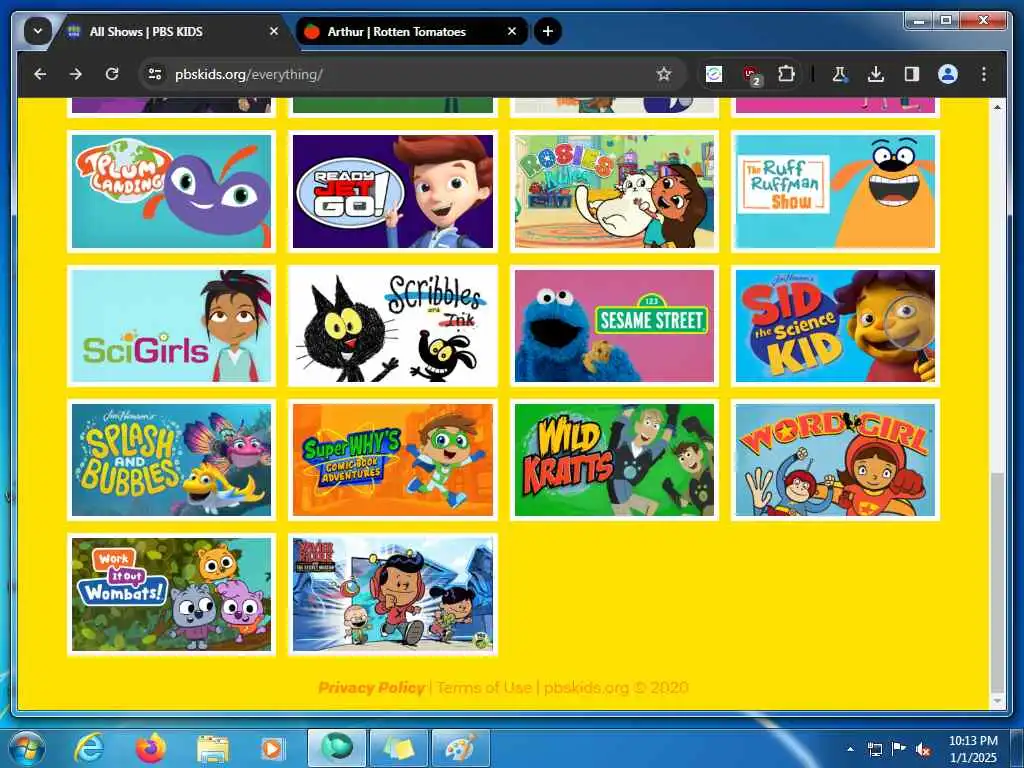Click the vertical scrollbar thumb
This screenshot has width=1024, height=768.
tap(997, 583)
